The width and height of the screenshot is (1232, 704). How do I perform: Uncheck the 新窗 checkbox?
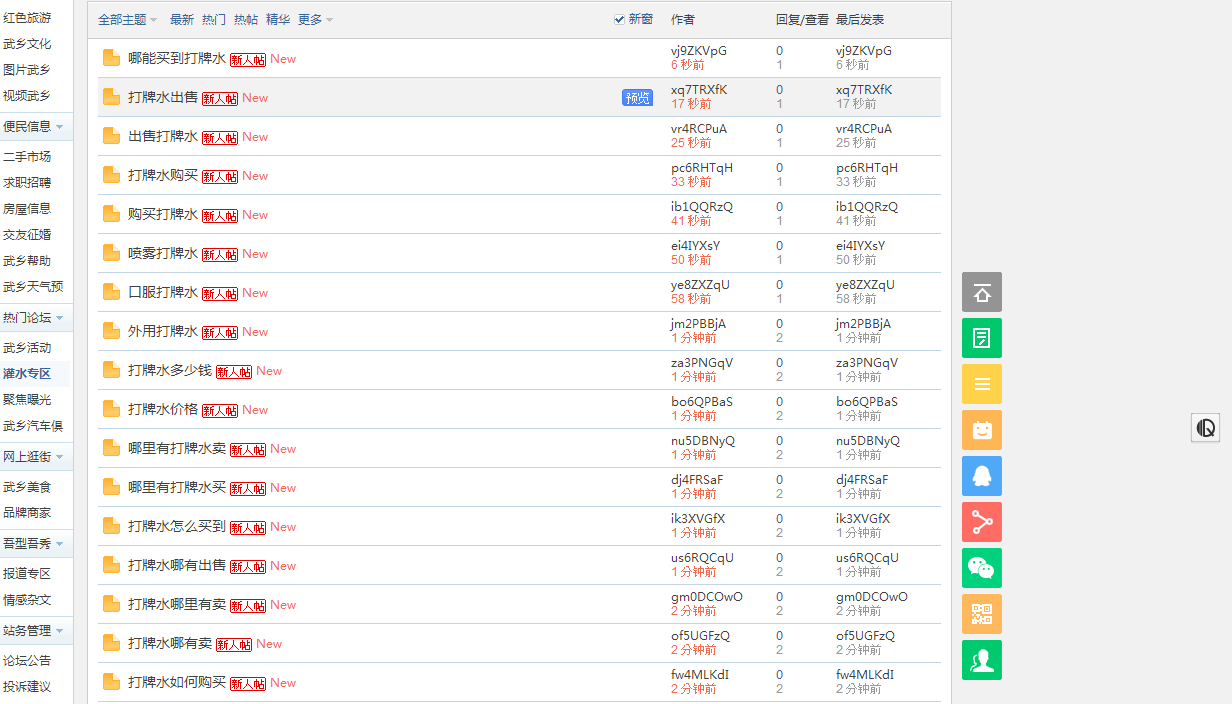[x=620, y=18]
